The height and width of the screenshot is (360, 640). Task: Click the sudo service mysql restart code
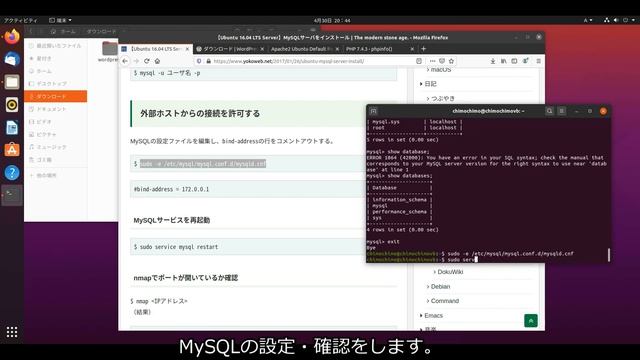[179, 247]
